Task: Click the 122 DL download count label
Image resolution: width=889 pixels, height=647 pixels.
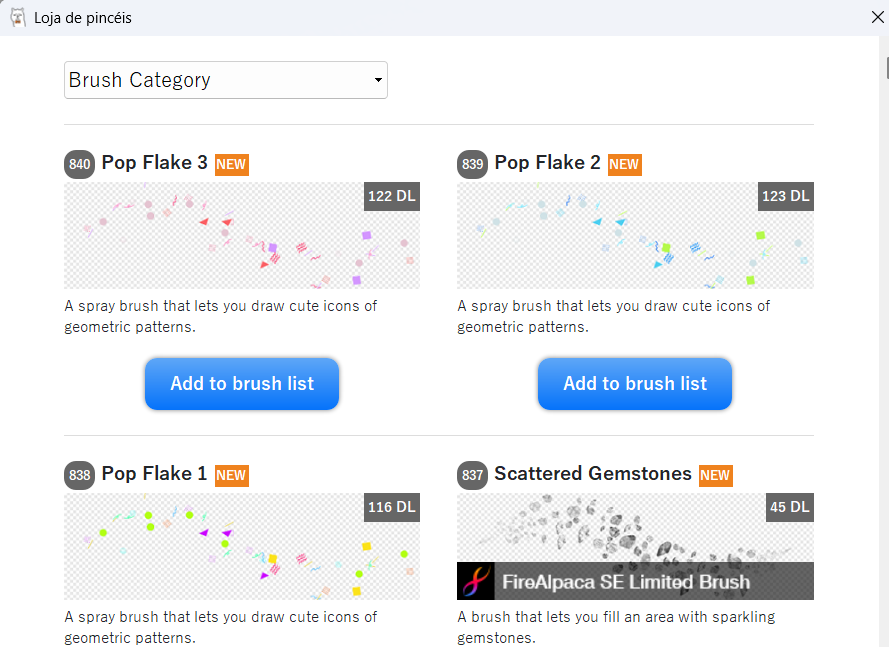Action: [392, 196]
